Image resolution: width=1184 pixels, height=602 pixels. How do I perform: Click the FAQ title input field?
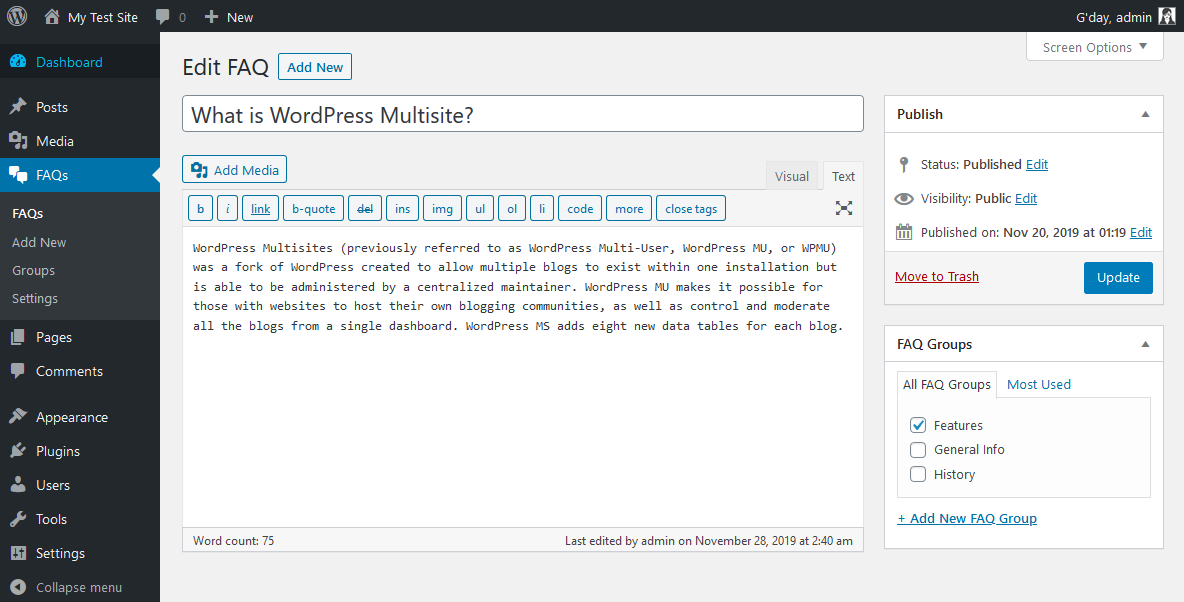pos(523,113)
